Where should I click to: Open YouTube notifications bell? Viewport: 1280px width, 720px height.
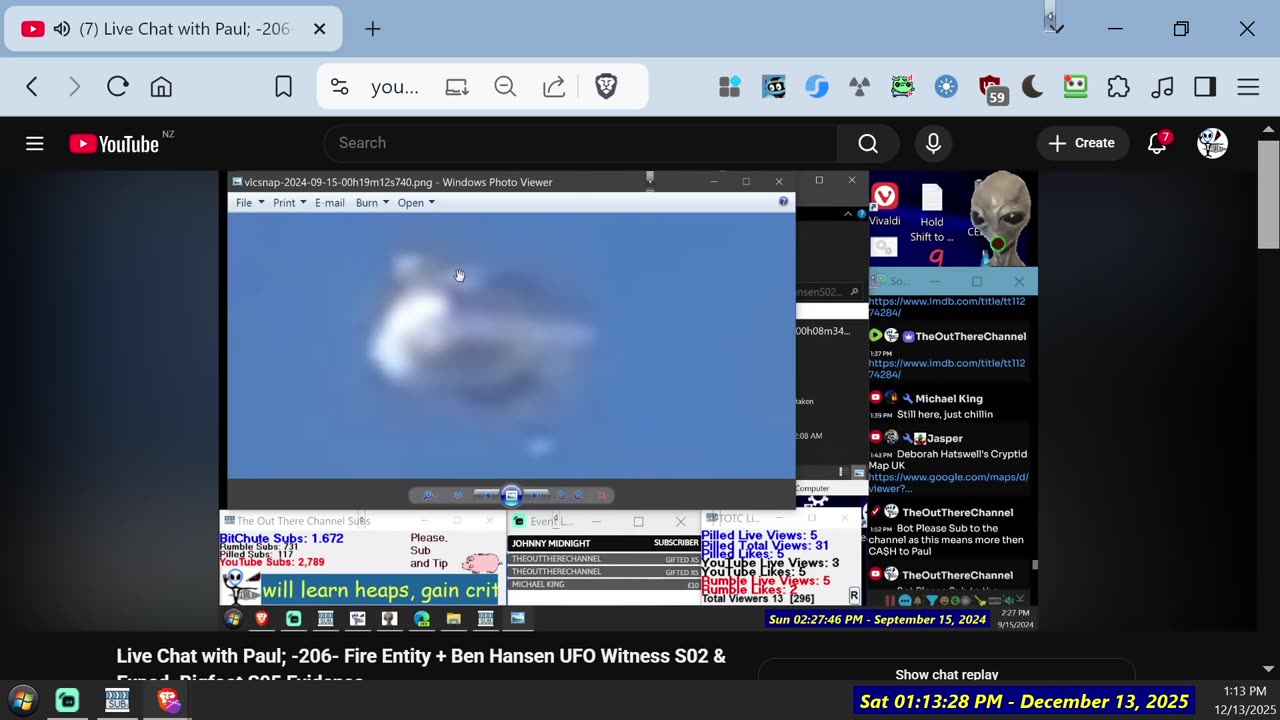(x=1158, y=143)
